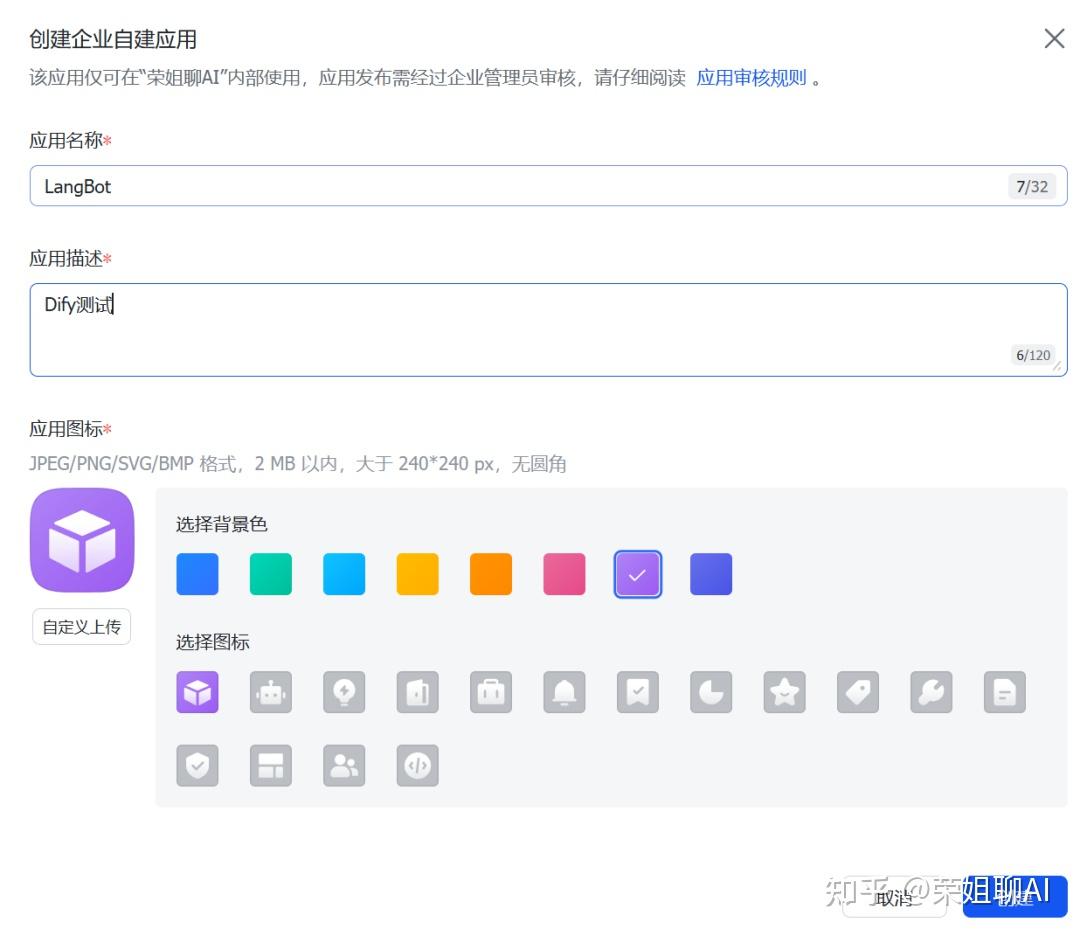Choose the layout grid icon

click(x=271, y=765)
